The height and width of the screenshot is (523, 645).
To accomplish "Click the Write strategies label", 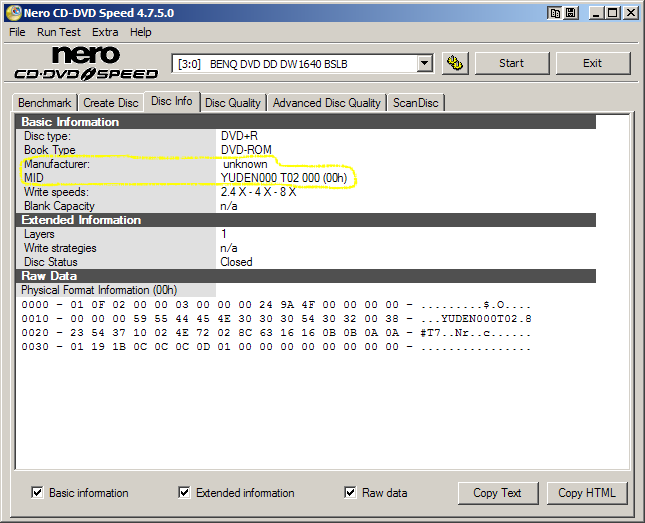I will 60,248.
